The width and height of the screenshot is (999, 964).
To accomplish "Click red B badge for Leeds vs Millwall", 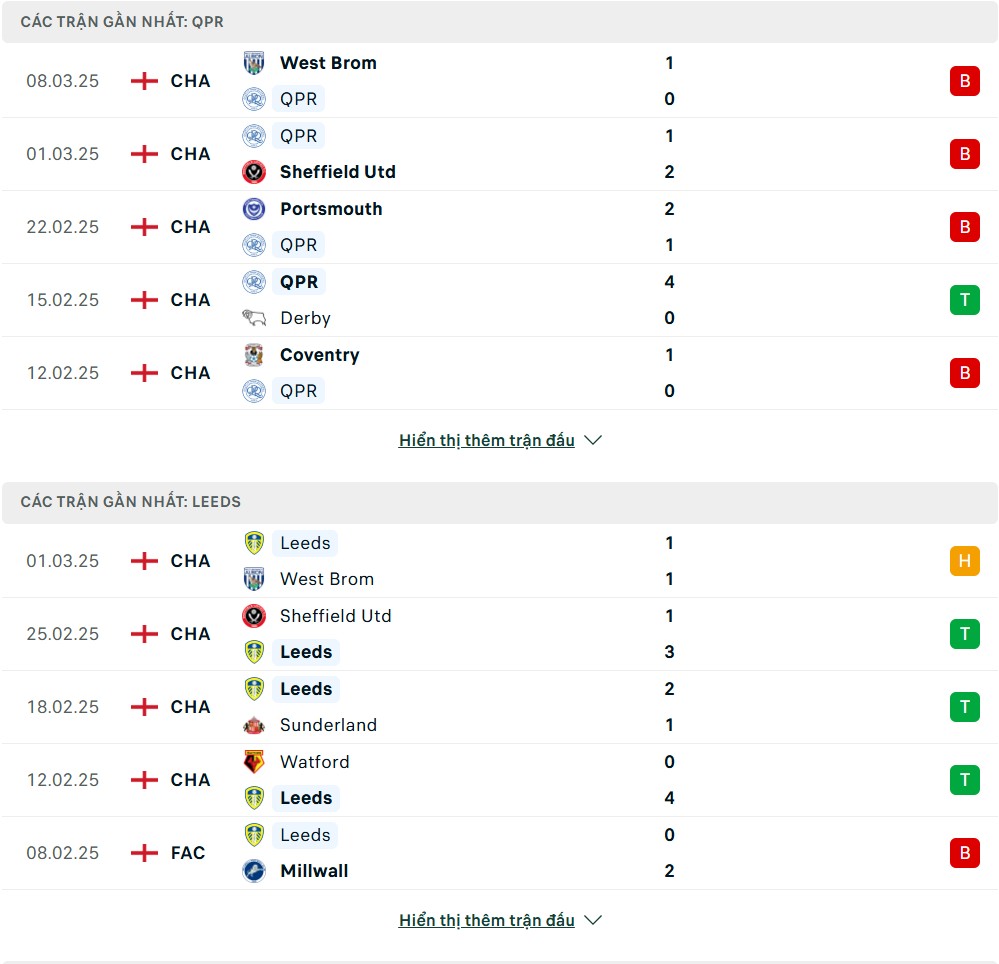I will tap(965, 853).
